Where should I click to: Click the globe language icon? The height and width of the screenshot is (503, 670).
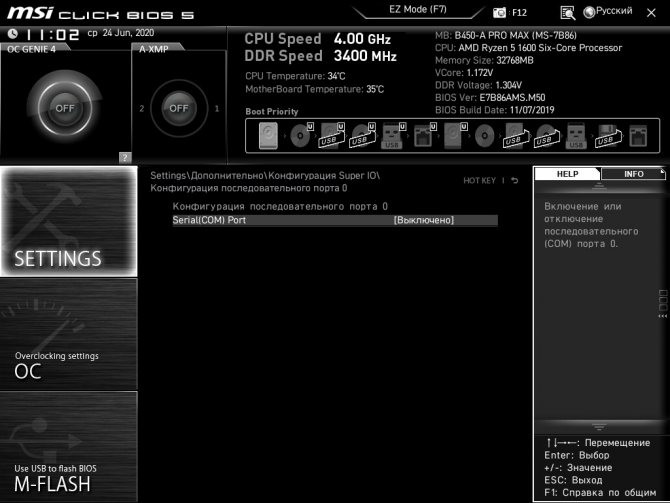coord(590,12)
